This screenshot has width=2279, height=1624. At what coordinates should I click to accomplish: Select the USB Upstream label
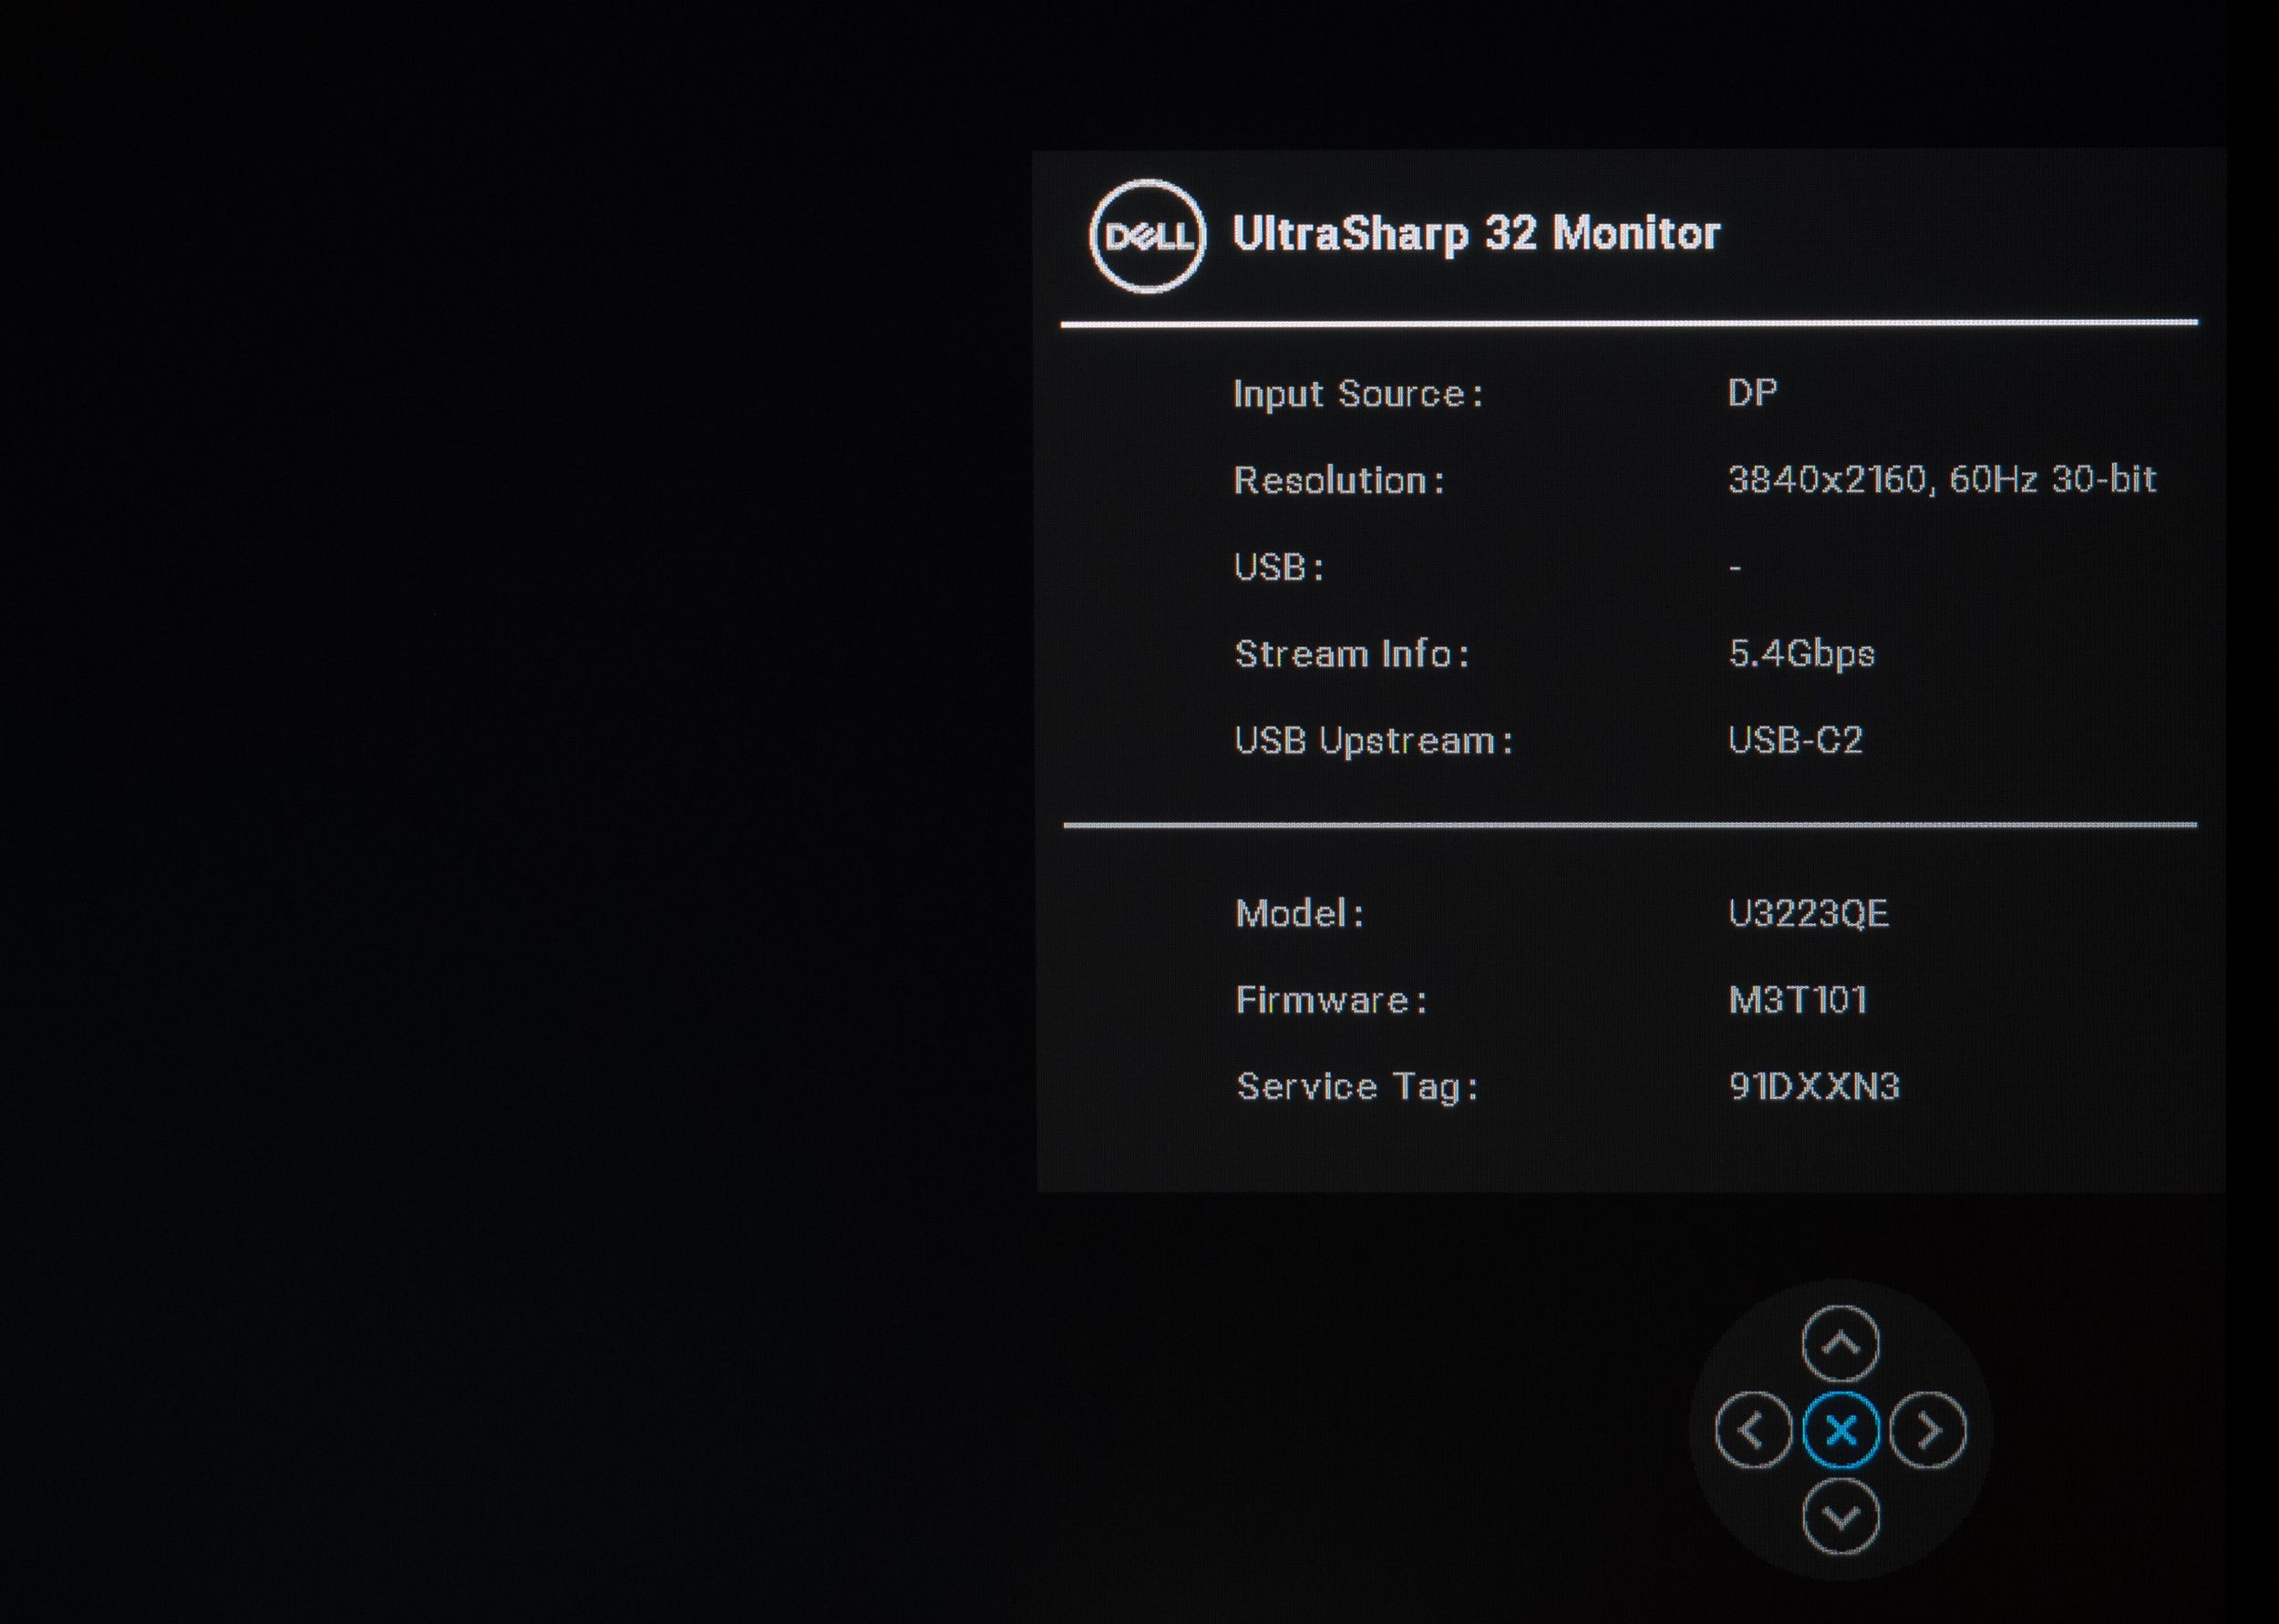1373,741
